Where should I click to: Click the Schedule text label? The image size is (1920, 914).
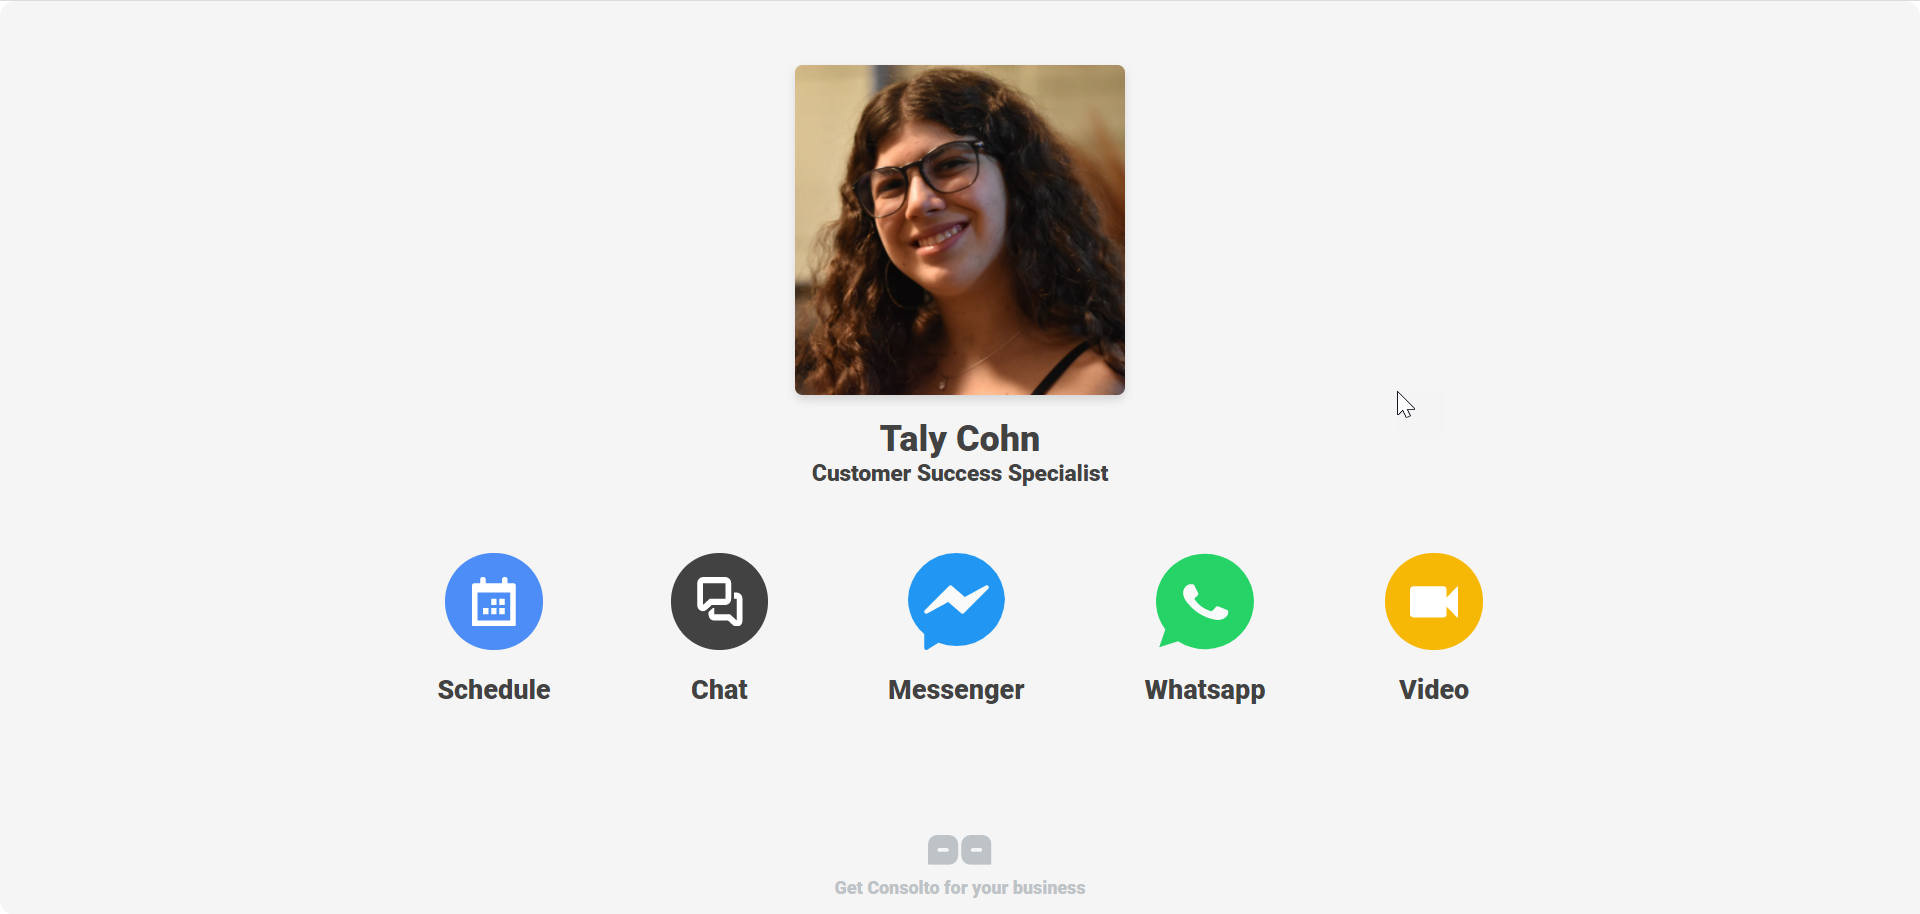494,690
